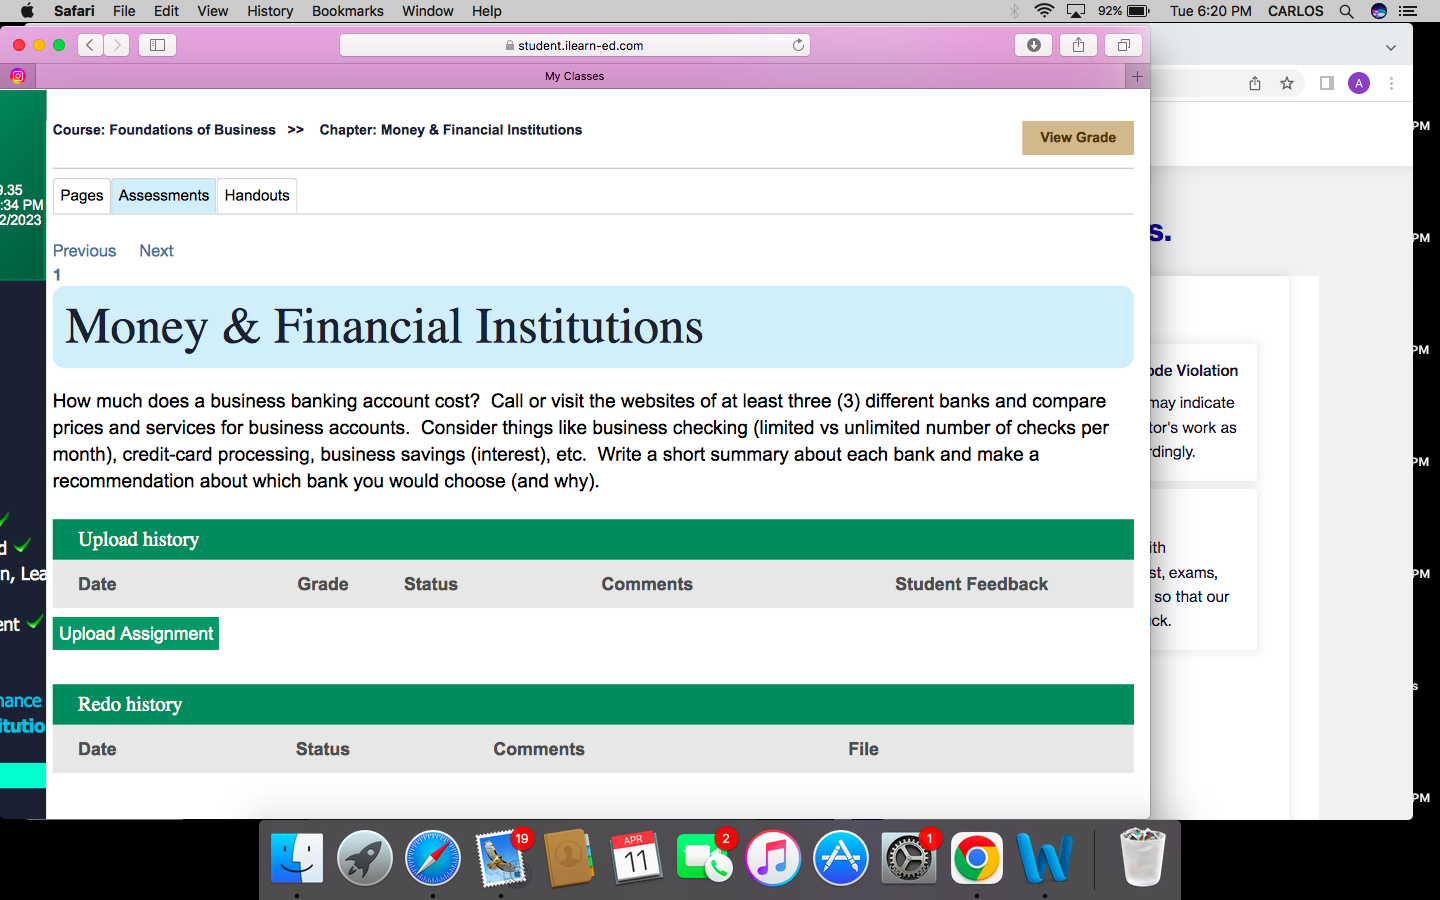Go to the Next page link
This screenshot has width=1440, height=900.
[156, 251]
